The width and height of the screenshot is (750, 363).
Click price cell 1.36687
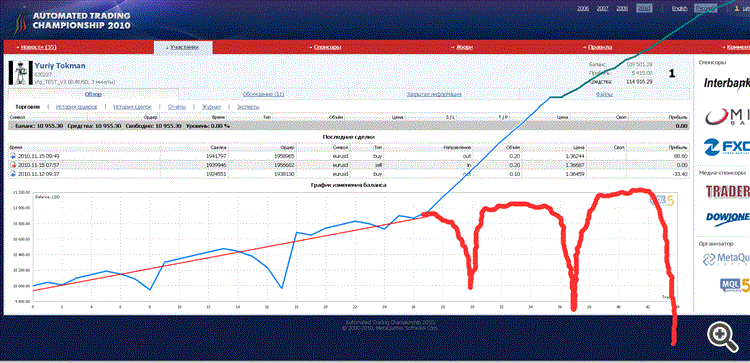[576, 165]
